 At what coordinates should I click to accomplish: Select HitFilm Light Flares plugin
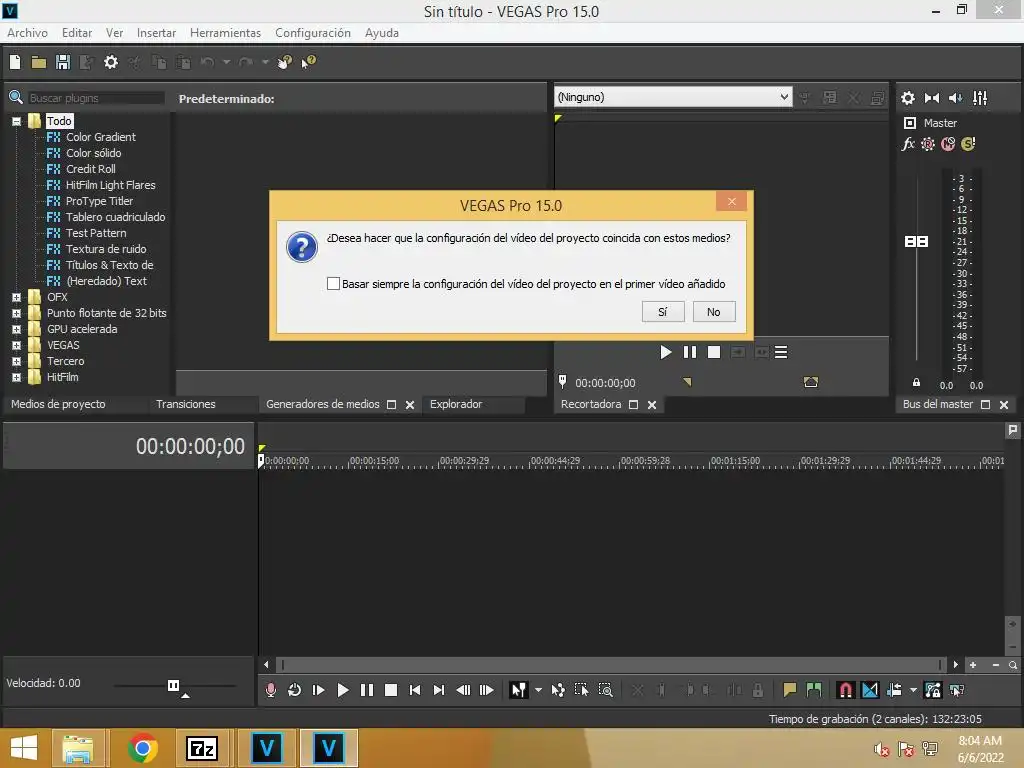click(x=110, y=185)
